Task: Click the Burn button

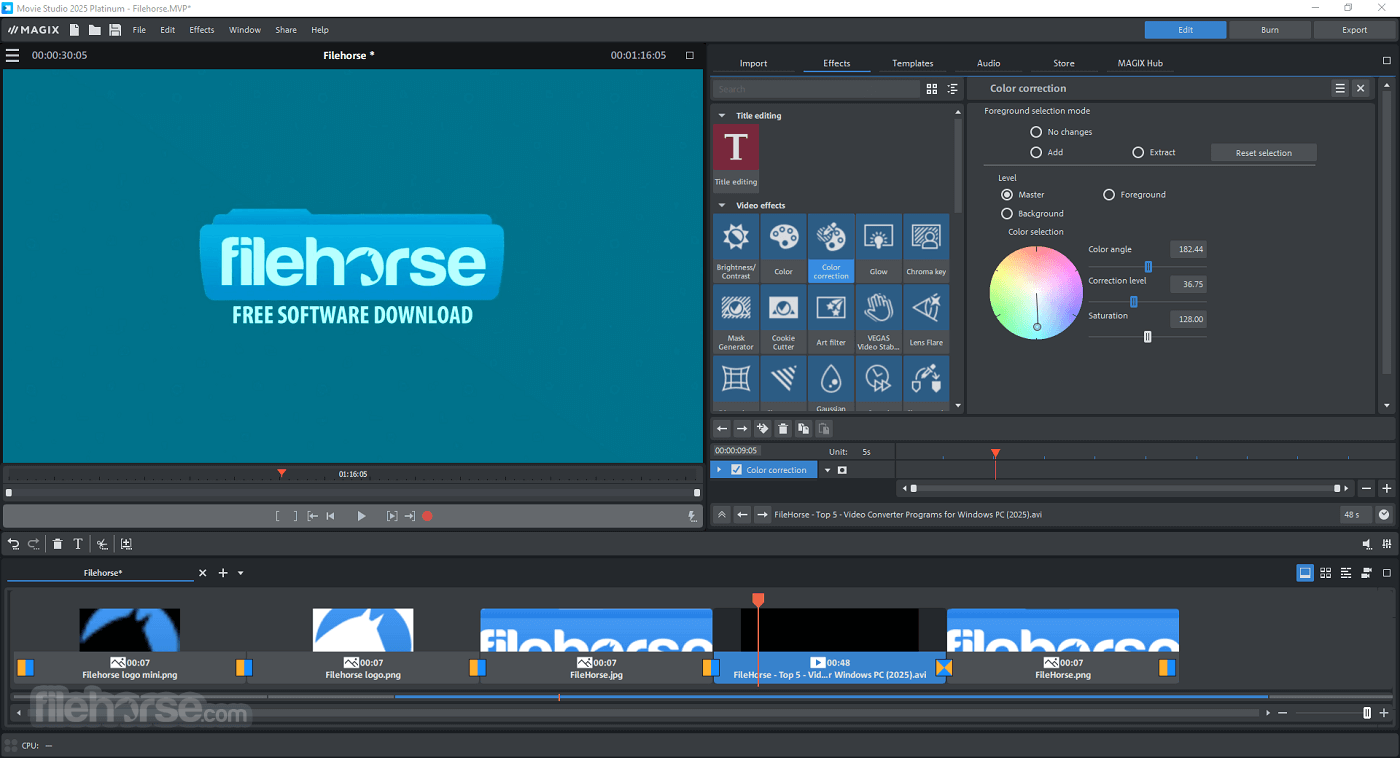Action: click(1270, 30)
